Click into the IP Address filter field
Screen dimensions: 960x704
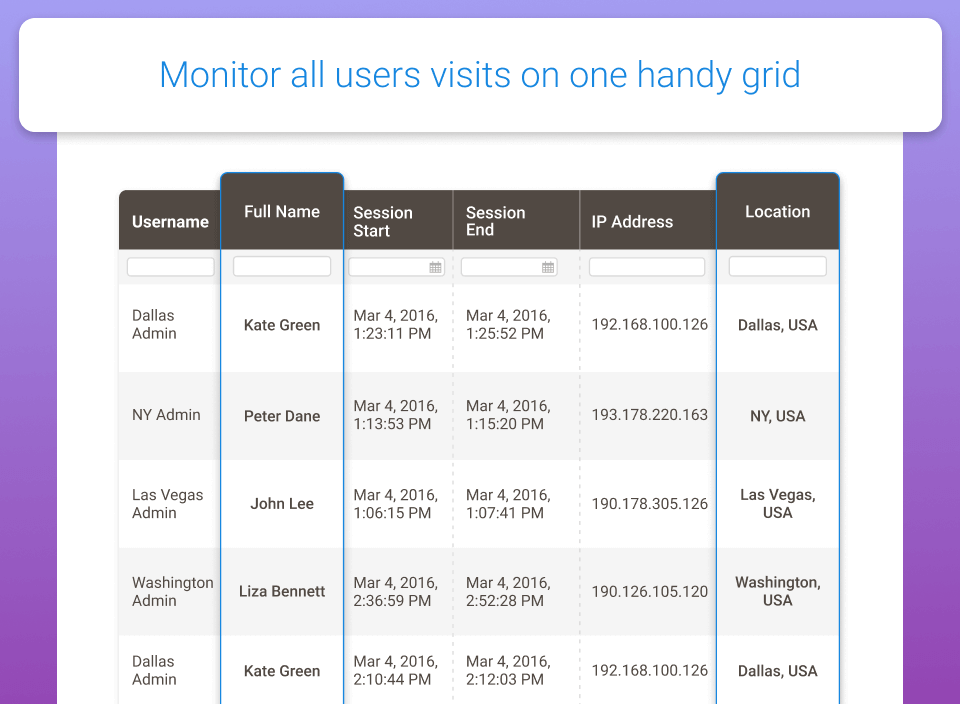[646, 267]
